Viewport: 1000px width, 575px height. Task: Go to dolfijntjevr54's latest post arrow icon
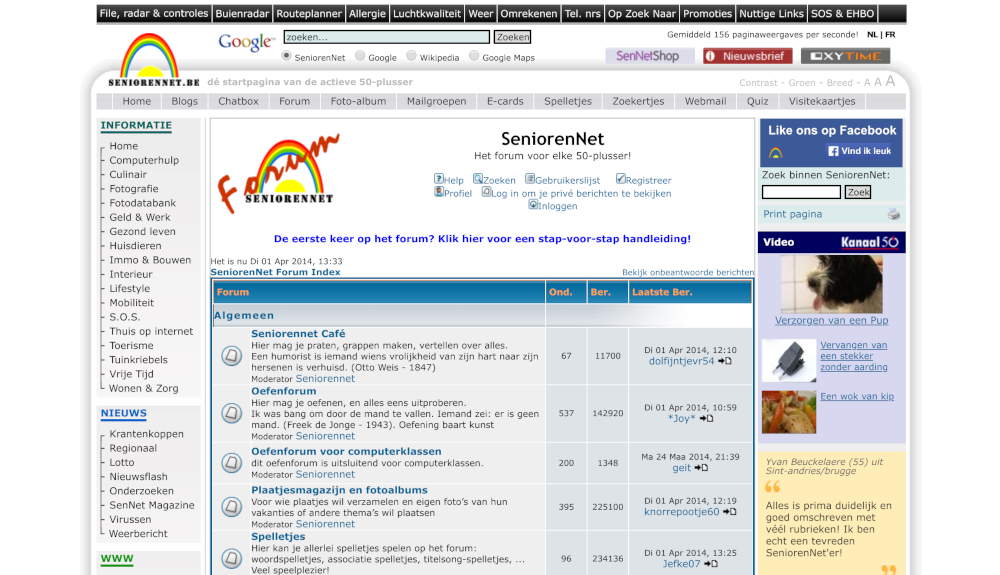pyautogui.click(x=725, y=361)
